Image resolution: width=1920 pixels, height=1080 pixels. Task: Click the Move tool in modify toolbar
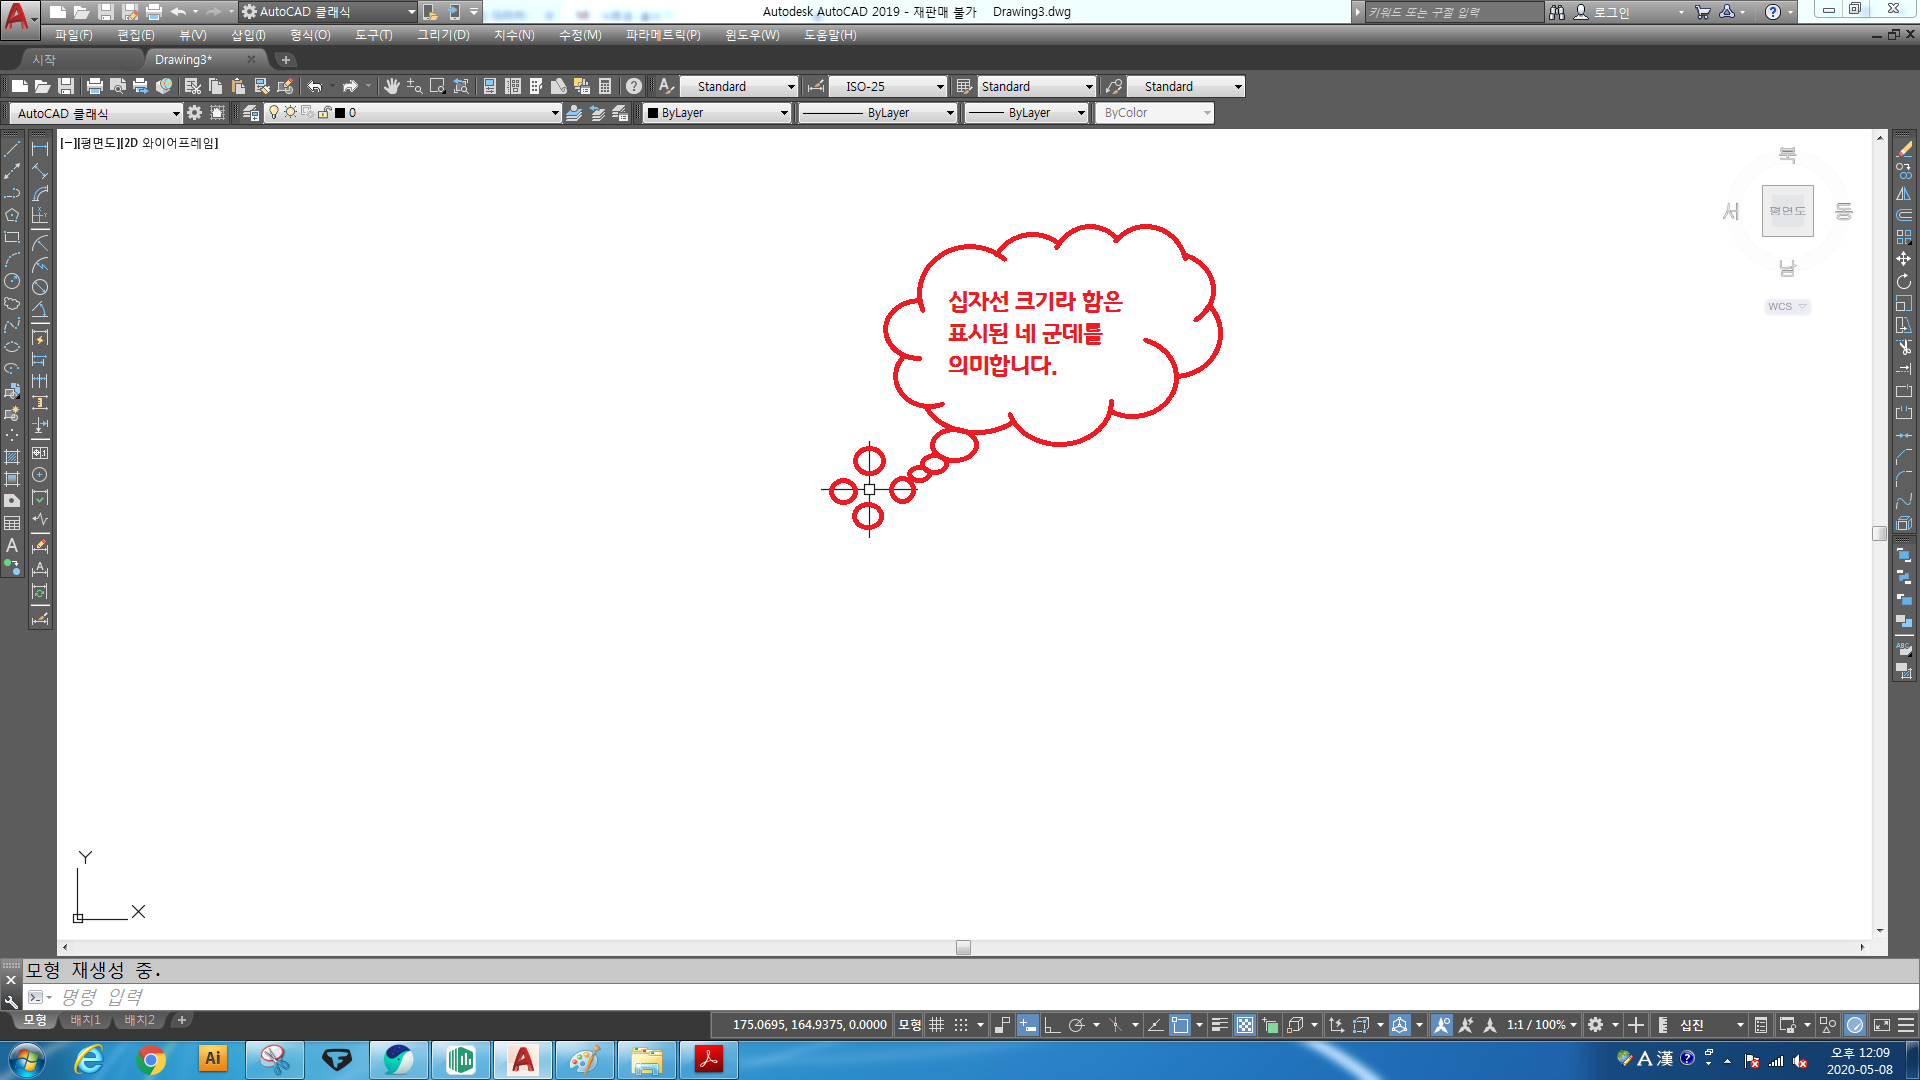tap(1904, 259)
